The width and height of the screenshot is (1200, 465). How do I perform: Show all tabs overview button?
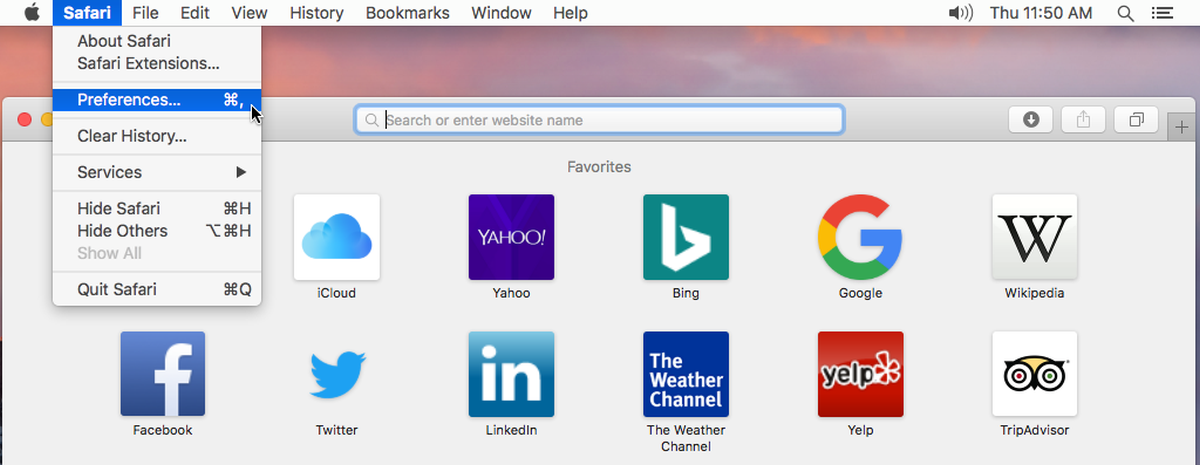pyautogui.click(x=1136, y=120)
